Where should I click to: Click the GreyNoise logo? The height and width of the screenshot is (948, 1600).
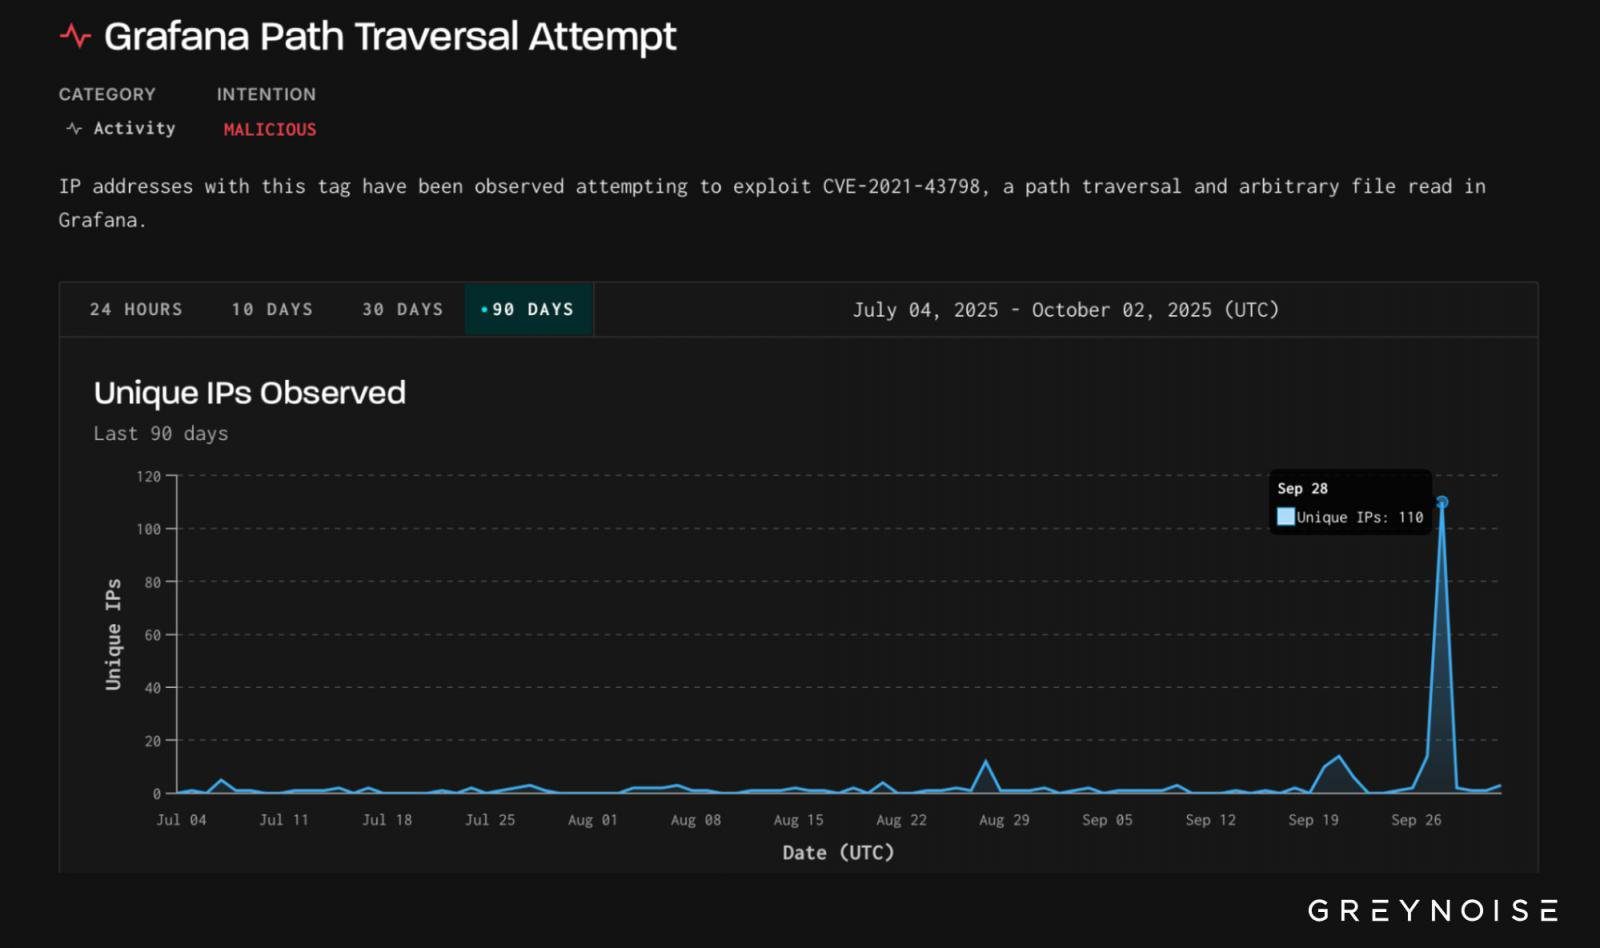click(x=1432, y=910)
